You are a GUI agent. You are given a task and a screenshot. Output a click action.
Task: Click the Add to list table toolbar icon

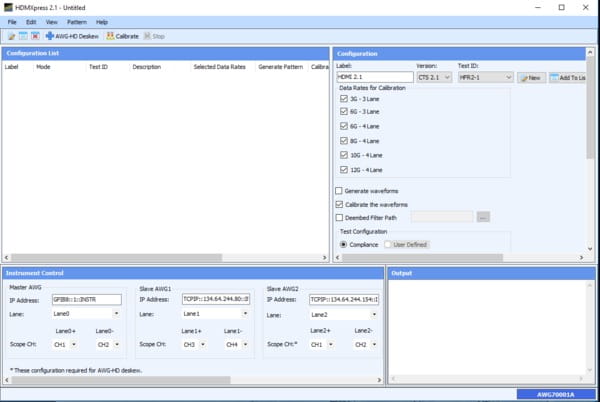click(x=23, y=36)
